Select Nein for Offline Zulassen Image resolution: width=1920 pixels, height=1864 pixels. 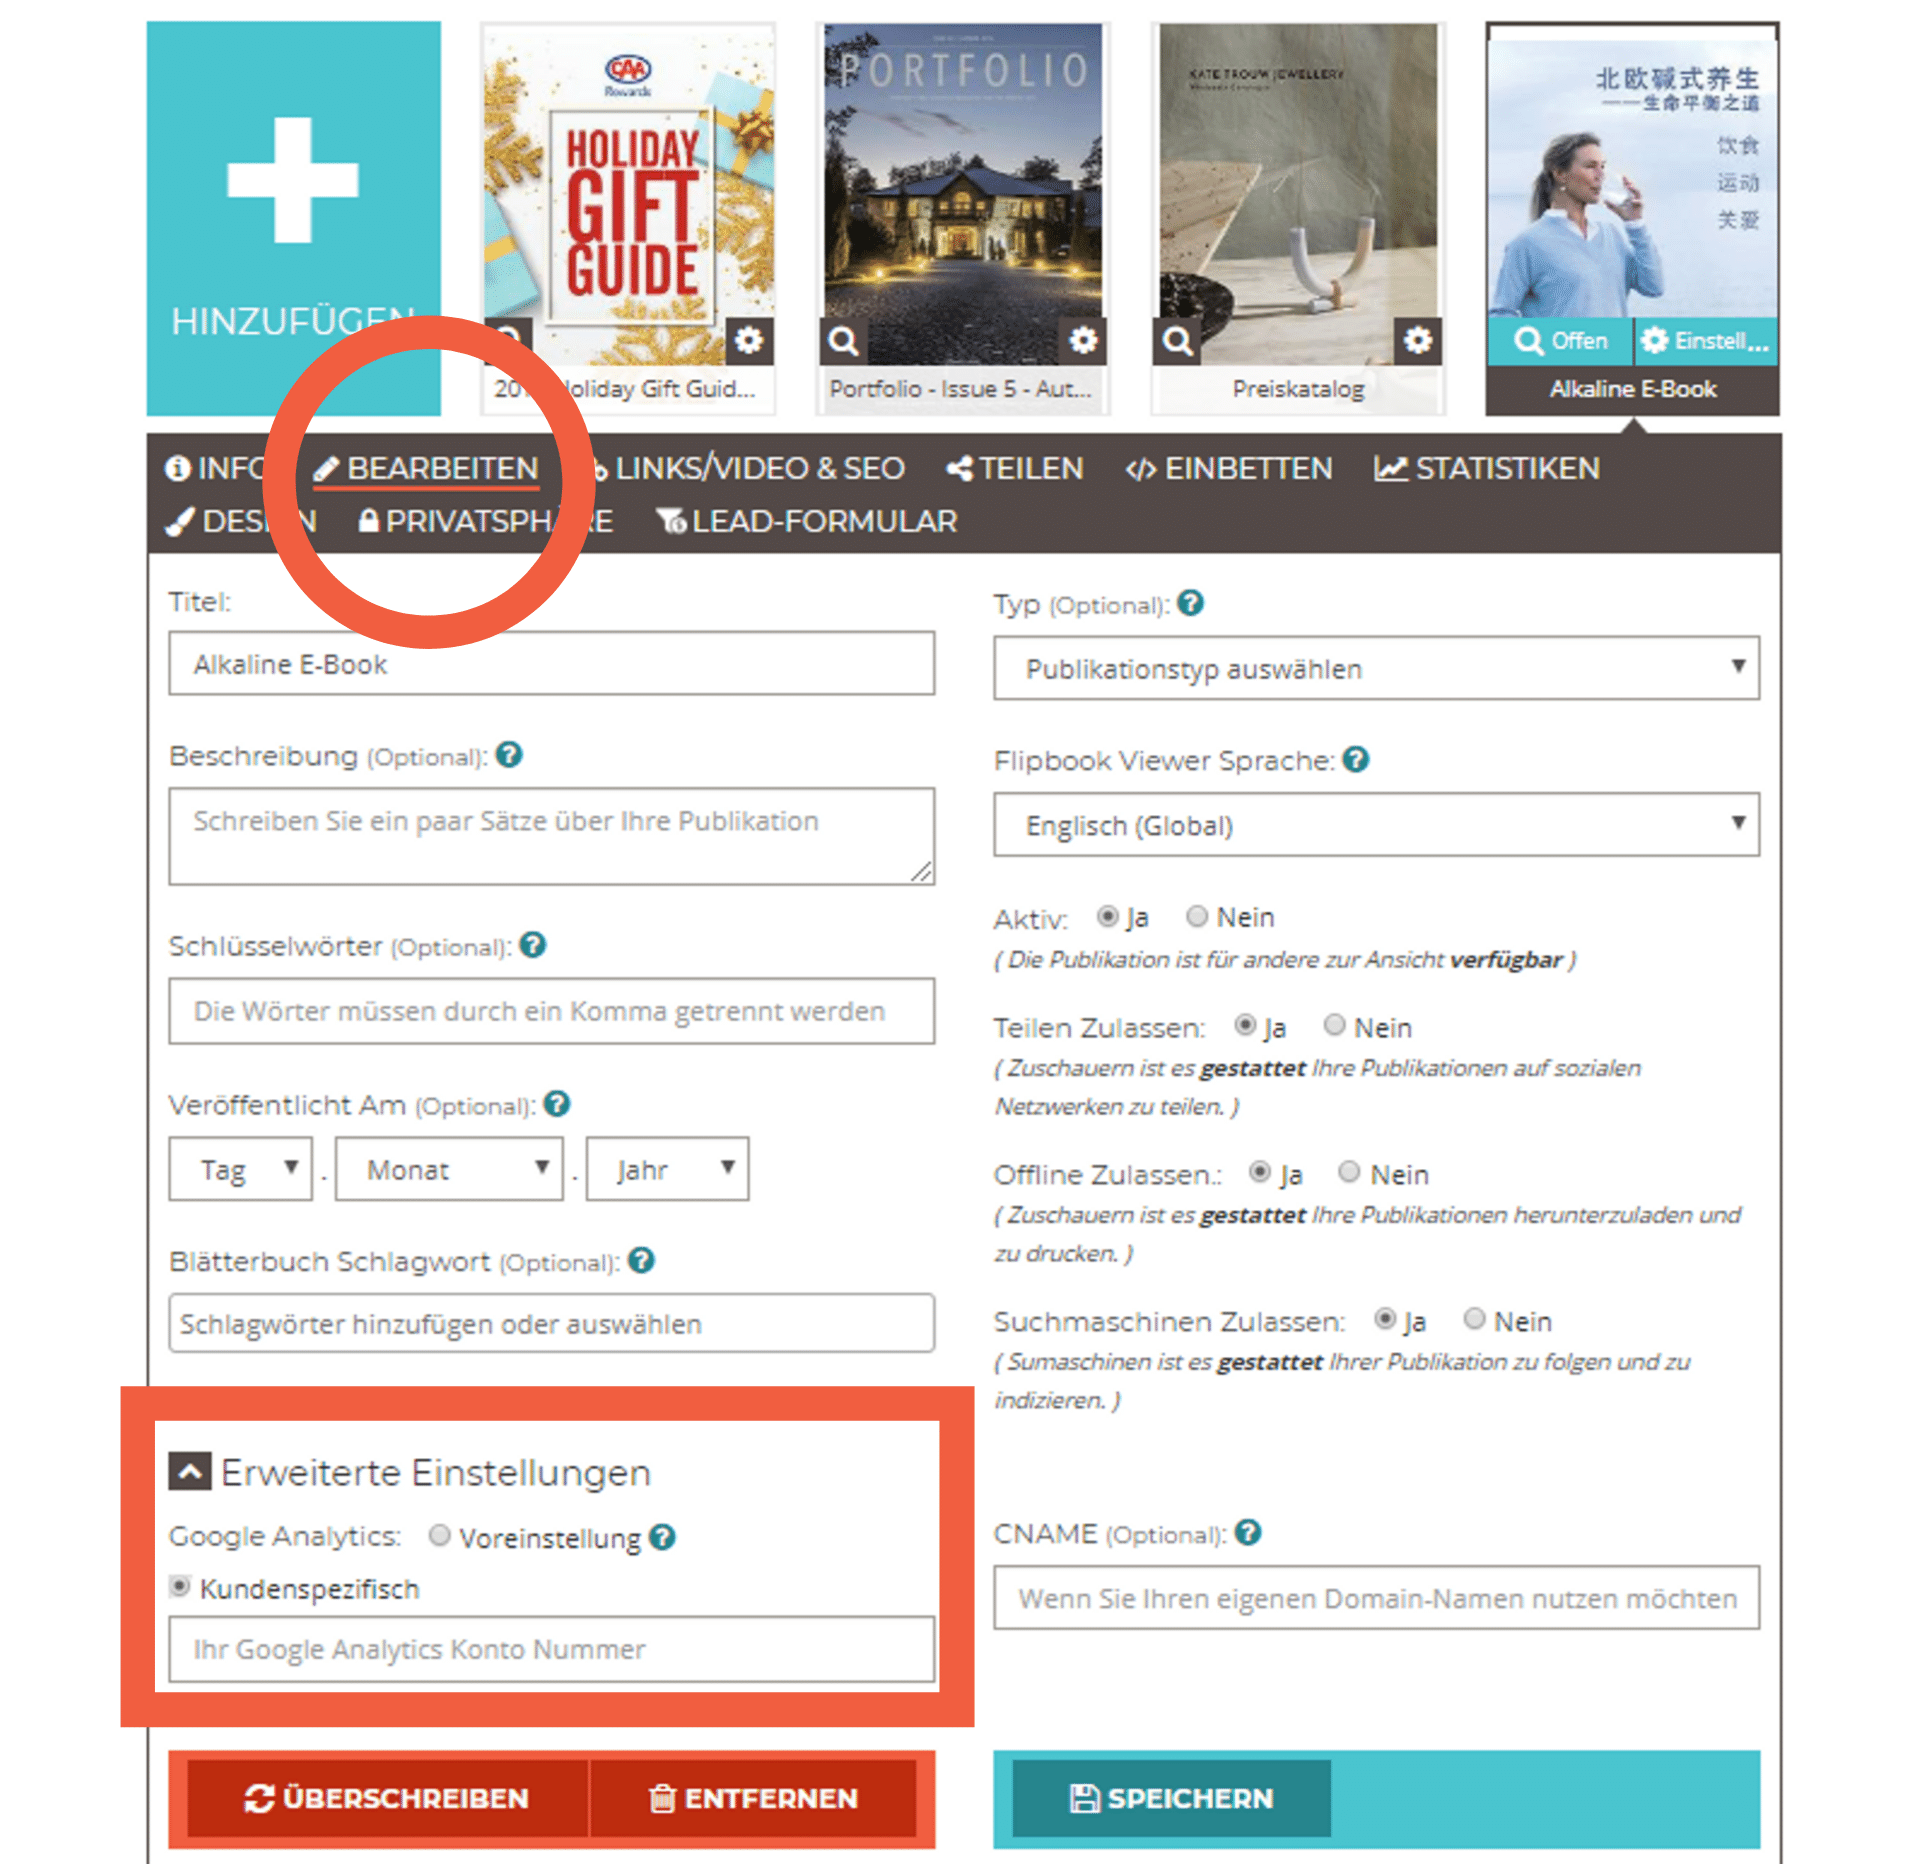(1349, 1172)
